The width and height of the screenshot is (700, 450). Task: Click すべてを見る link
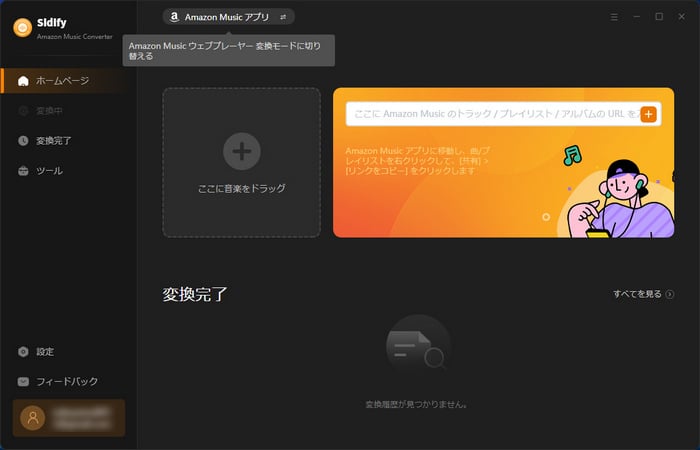[637, 294]
